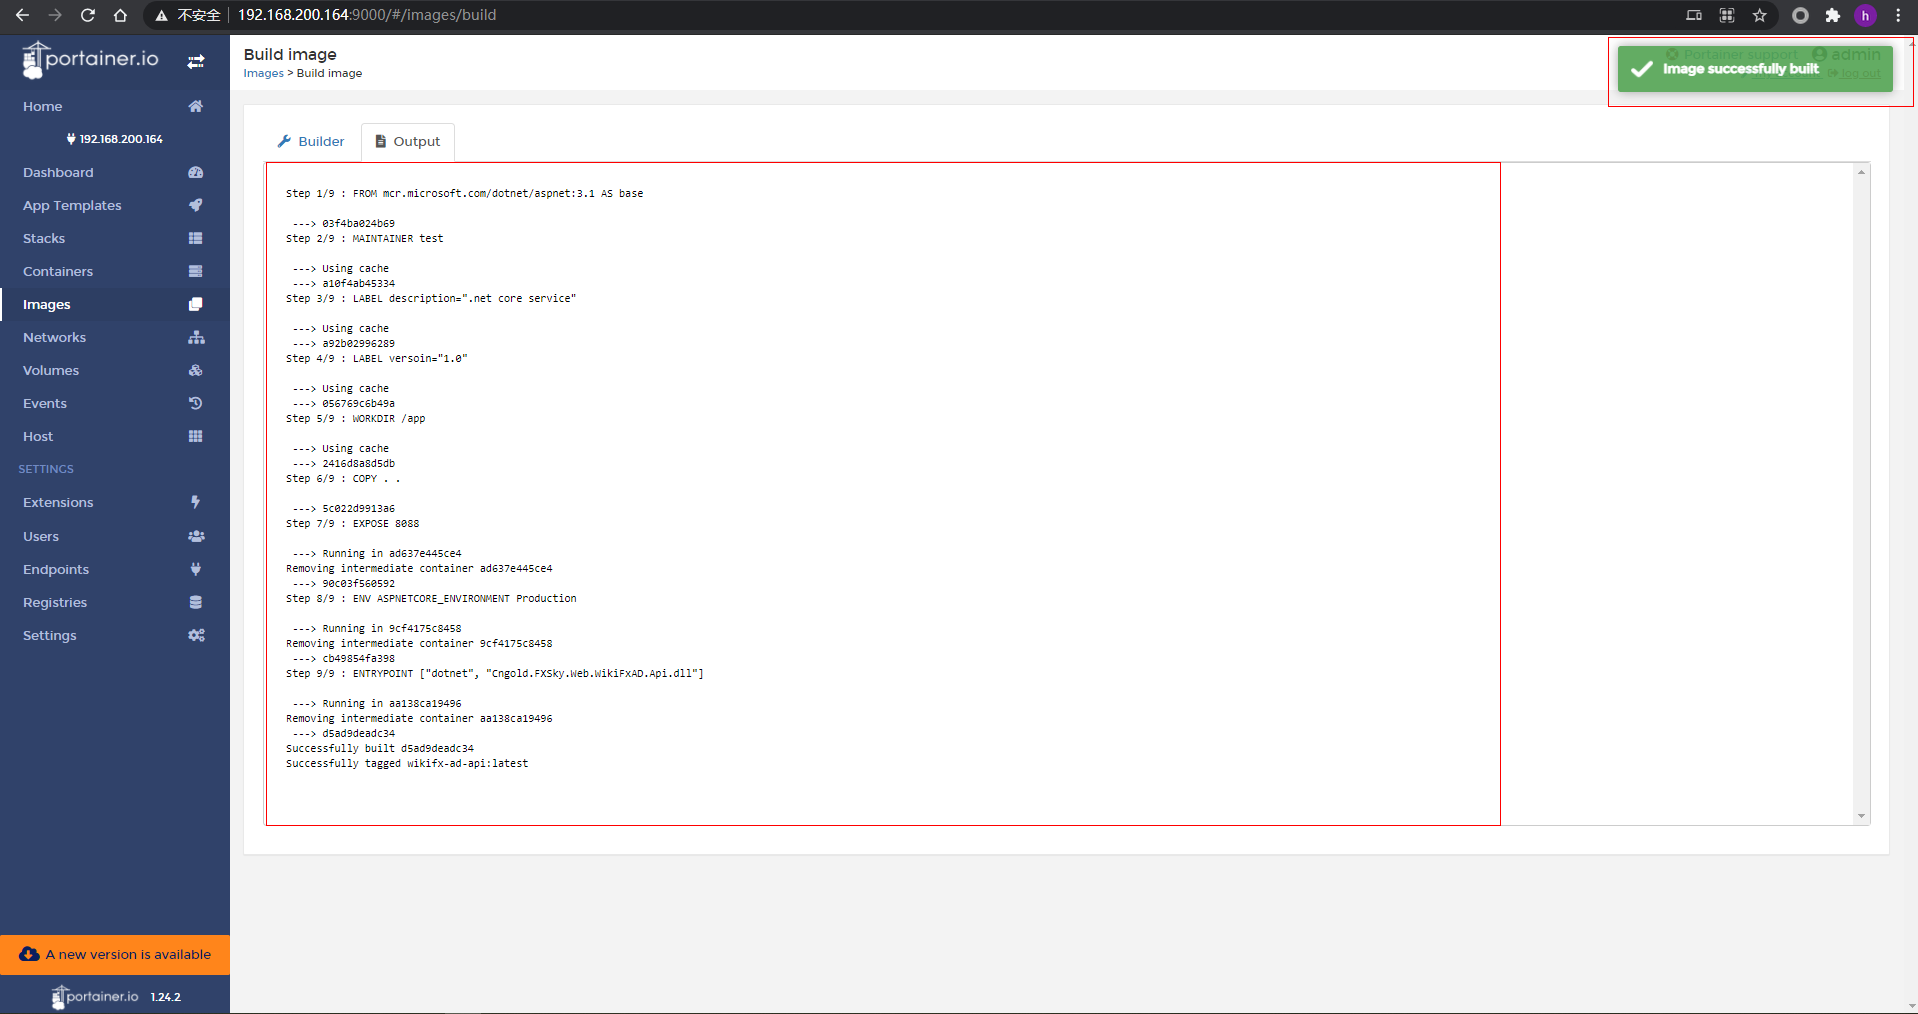
Task: Dismiss the 'Image successfully built' notification
Action: (1755, 69)
